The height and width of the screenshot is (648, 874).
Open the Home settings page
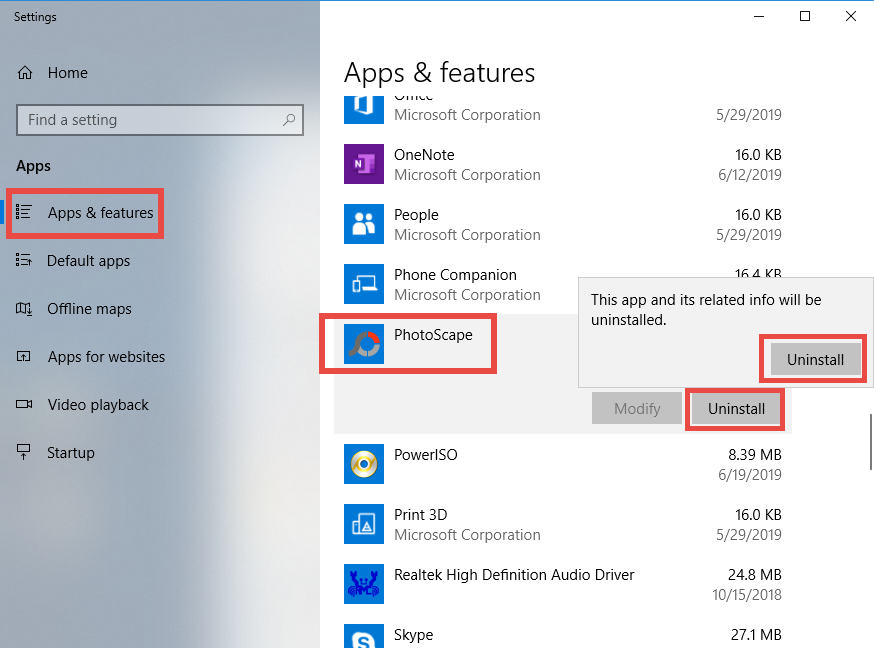click(67, 73)
